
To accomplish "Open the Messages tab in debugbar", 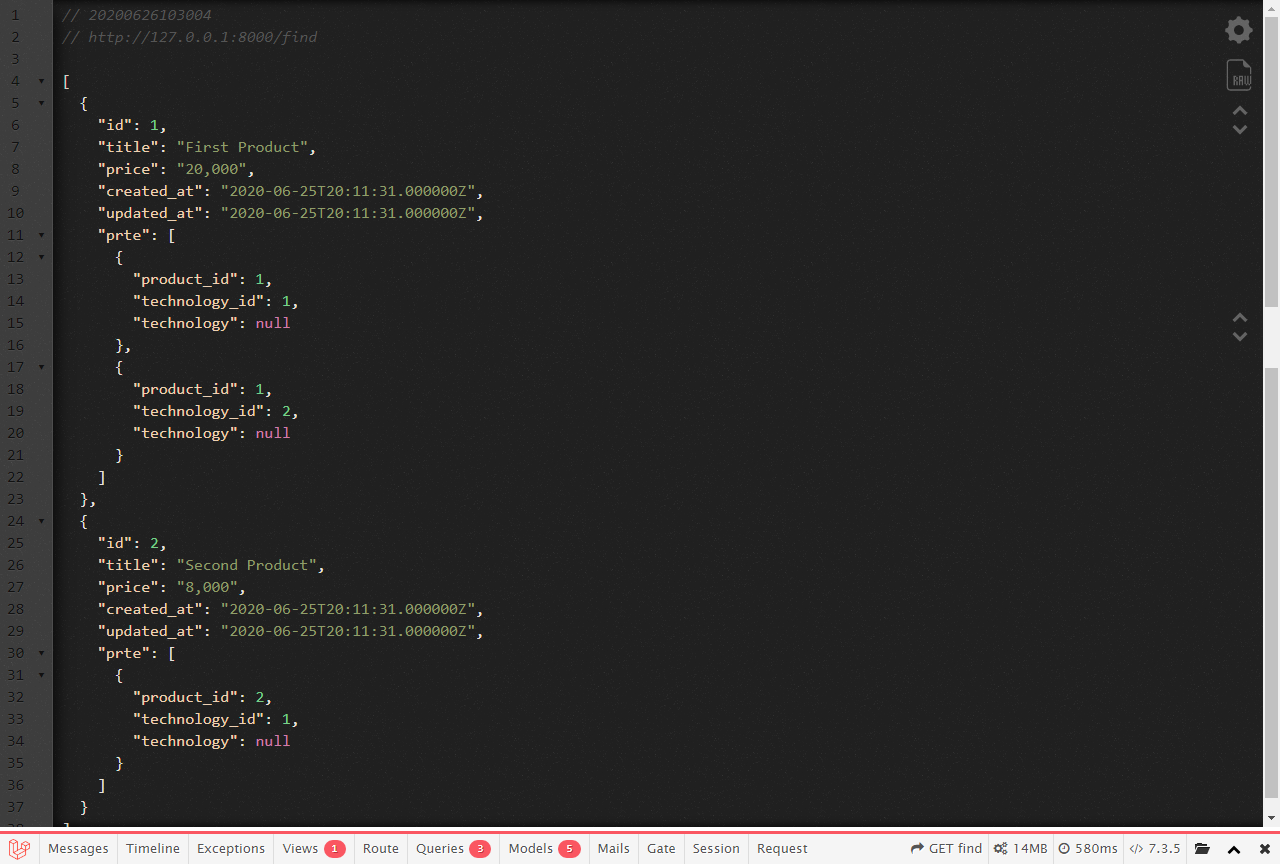I will [78, 849].
